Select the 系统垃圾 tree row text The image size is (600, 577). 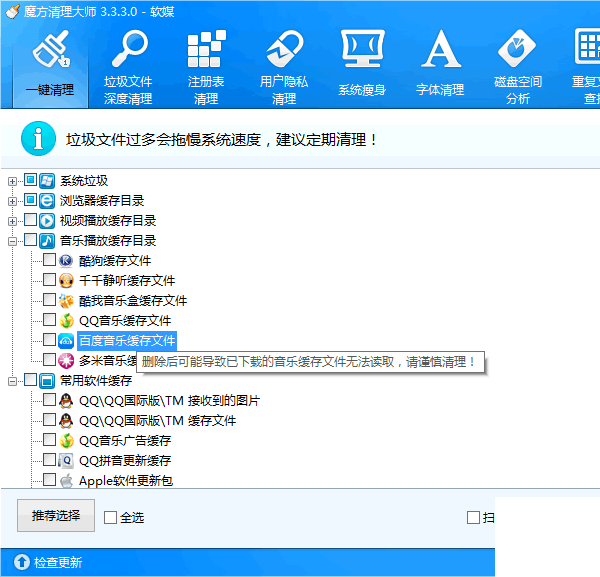click(x=84, y=181)
